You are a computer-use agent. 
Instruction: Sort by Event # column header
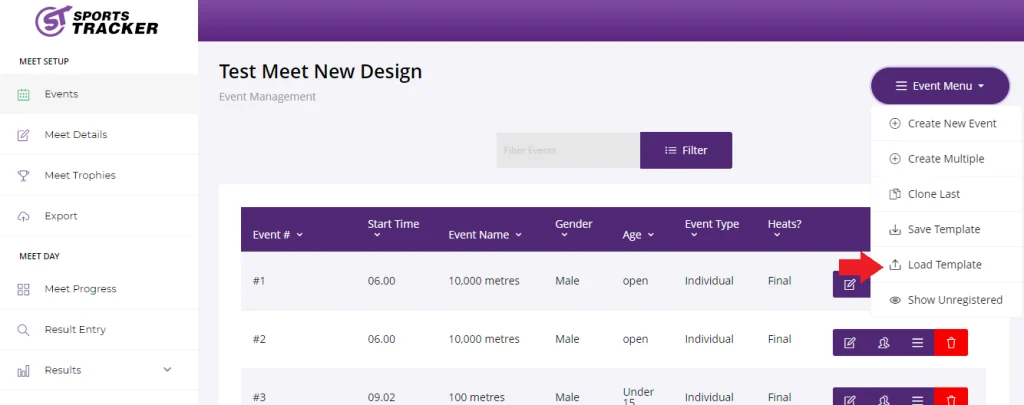click(278, 235)
